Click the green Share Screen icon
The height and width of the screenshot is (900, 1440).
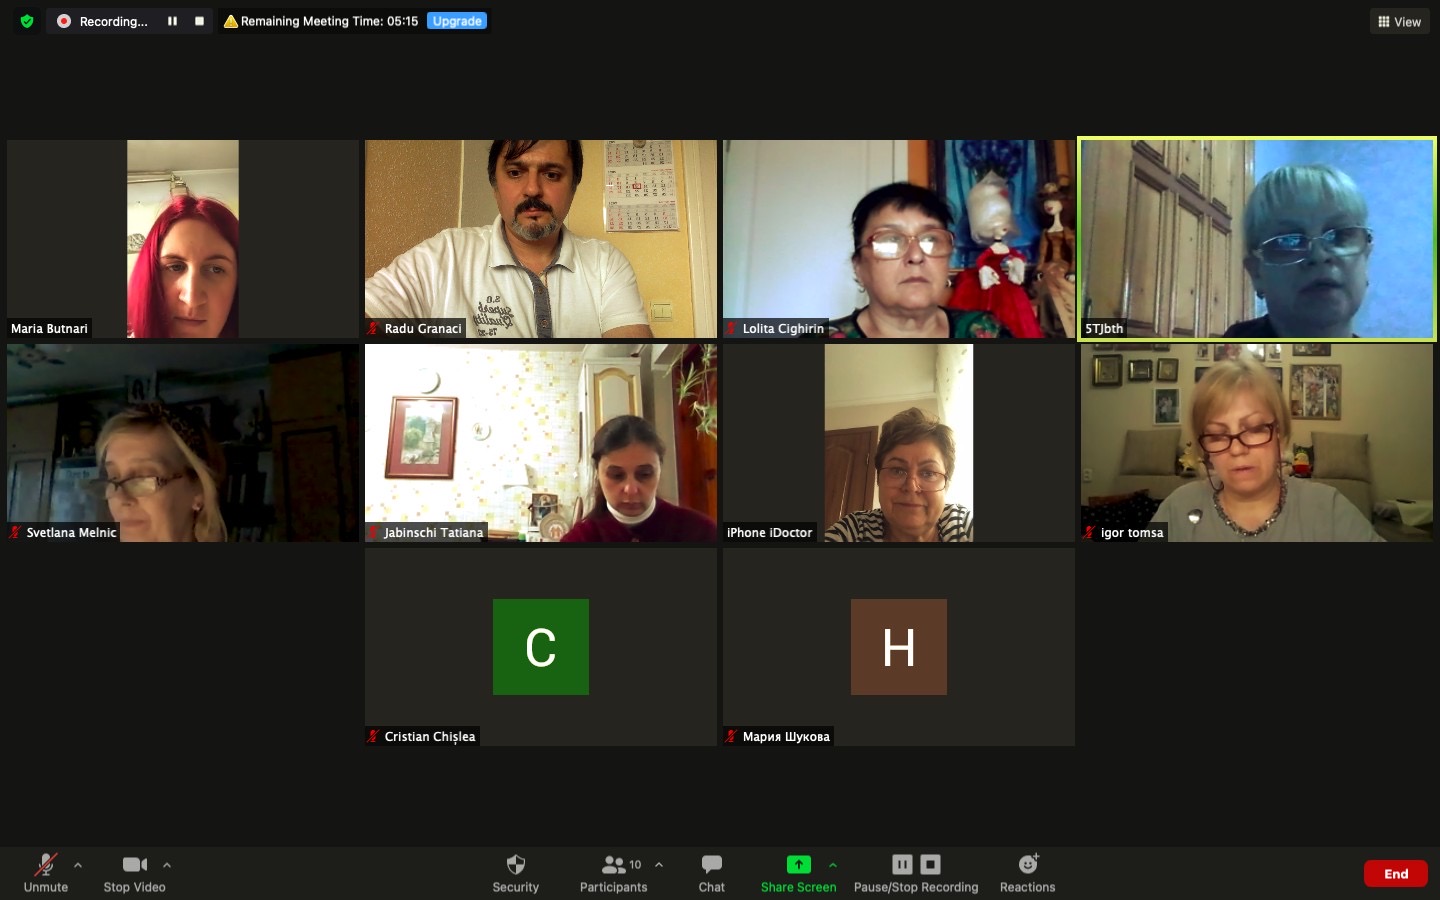point(798,865)
